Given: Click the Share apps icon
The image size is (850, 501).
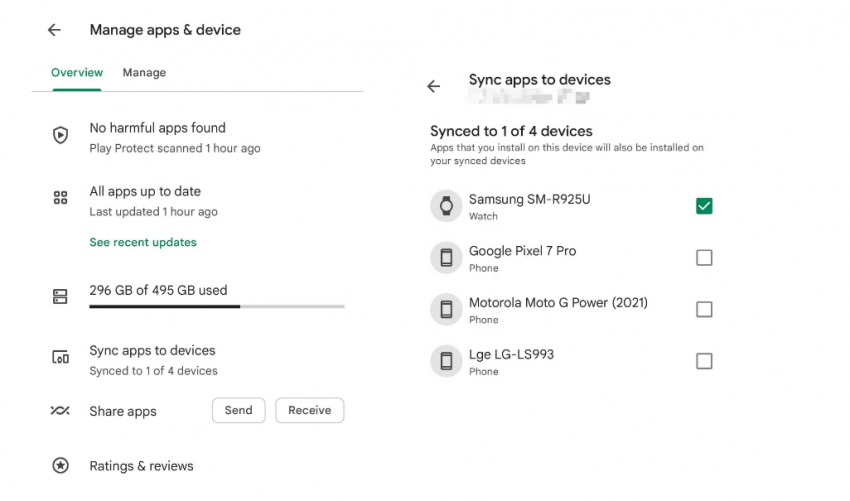Looking at the screenshot, I should coord(60,411).
